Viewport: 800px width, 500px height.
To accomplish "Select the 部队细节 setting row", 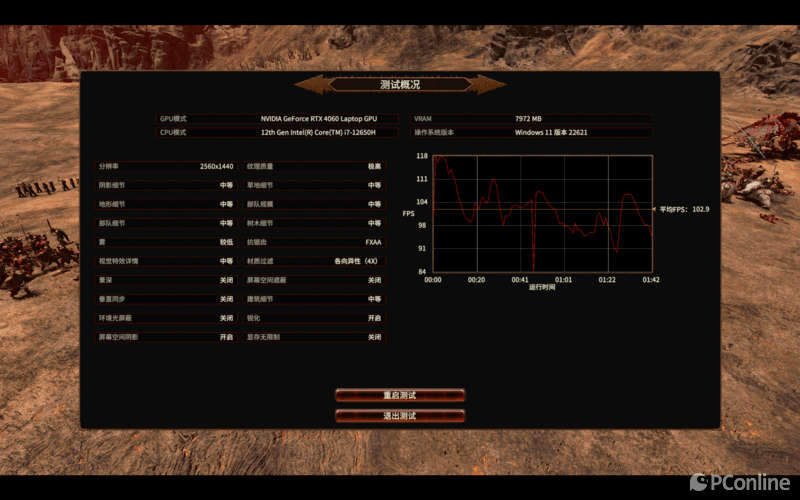I will 166,223.
